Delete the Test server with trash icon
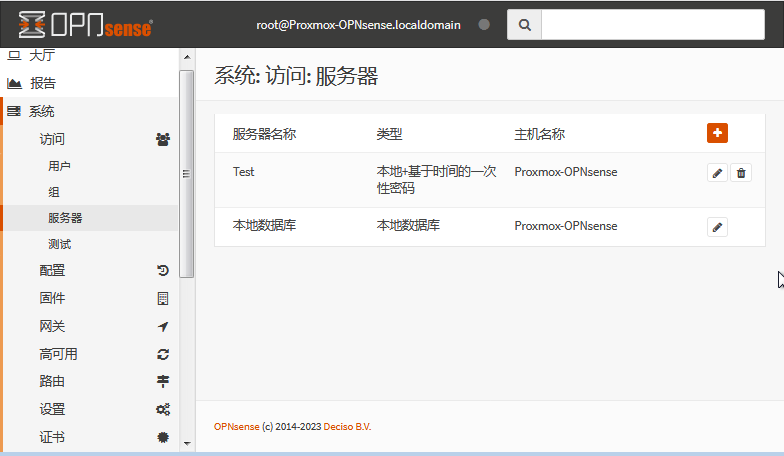The width and height of the screenshot is (784, 456). click(741, 173)
